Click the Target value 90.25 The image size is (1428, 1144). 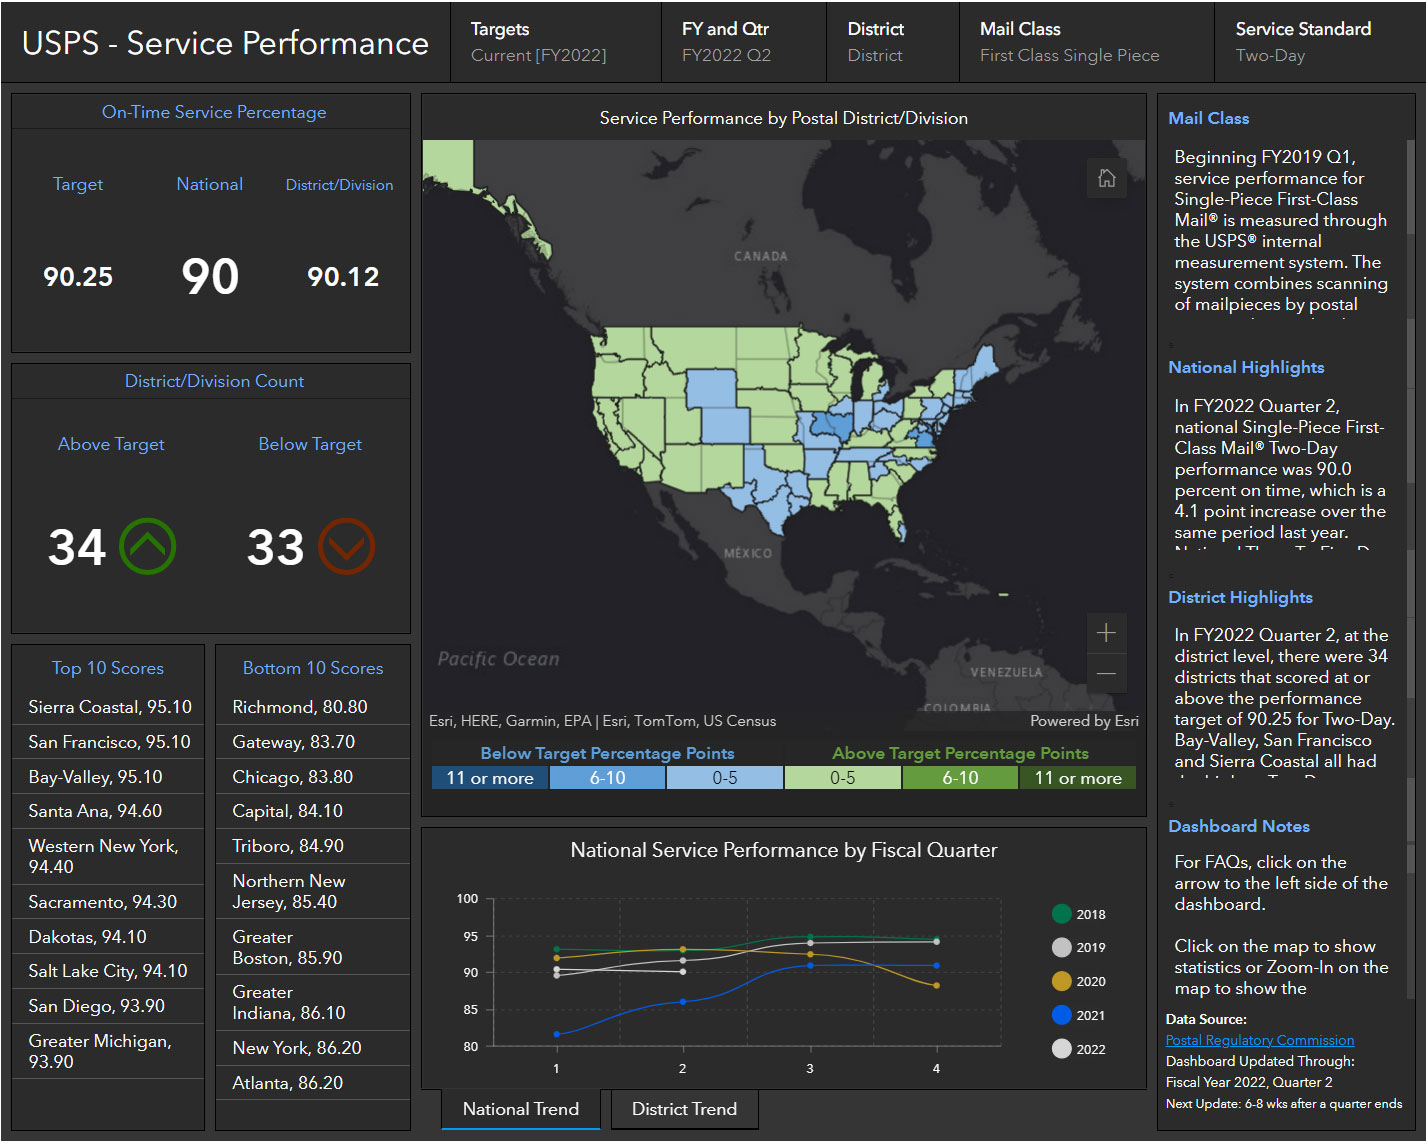[x=78, y=277]
